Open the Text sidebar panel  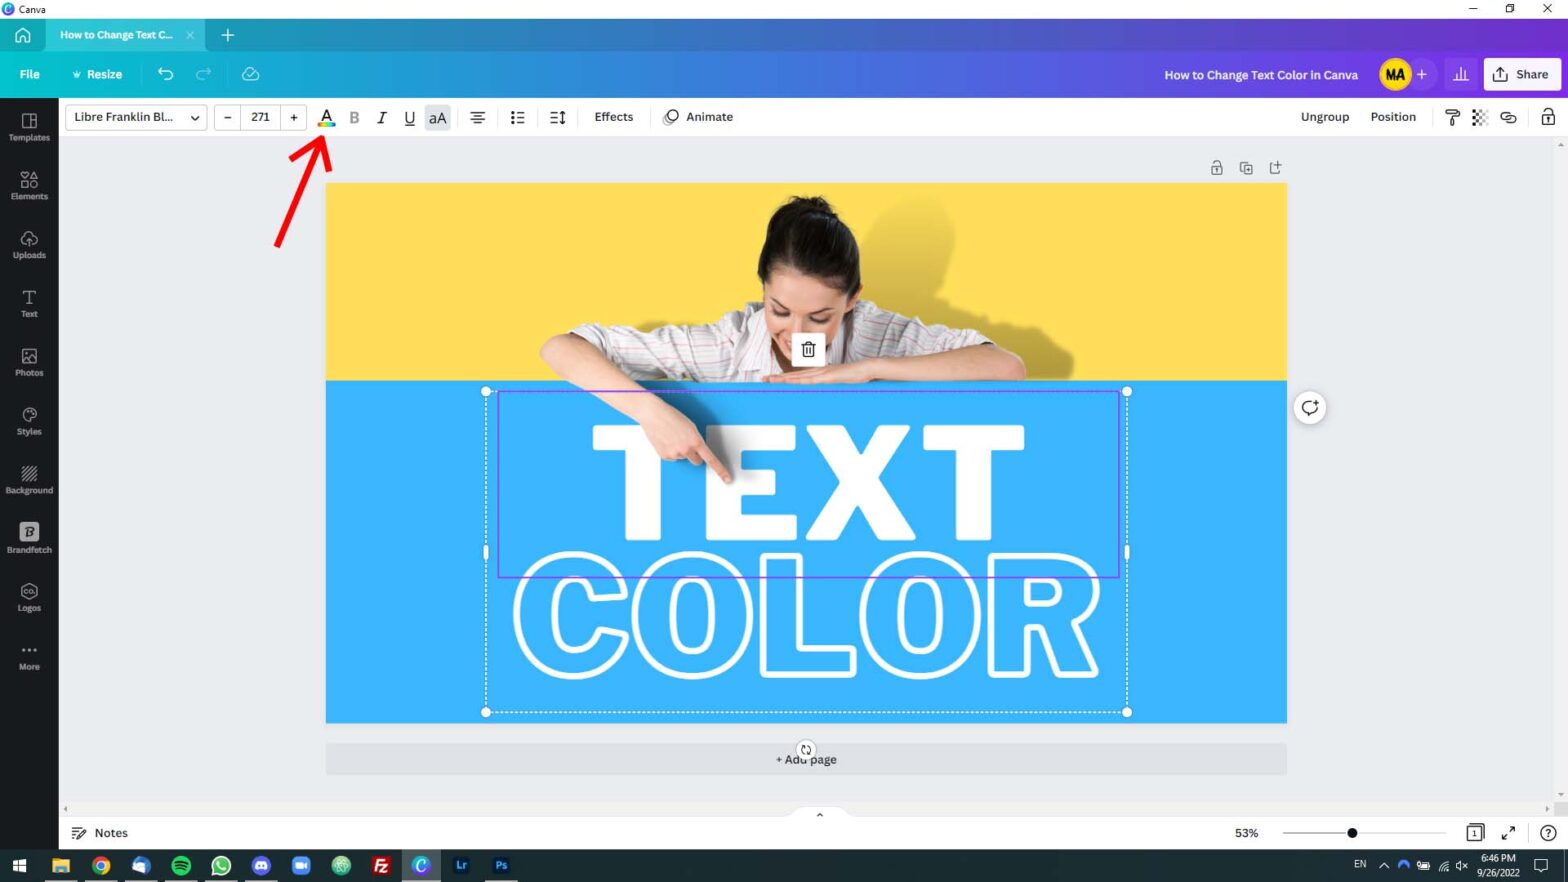tap(29, 303)
